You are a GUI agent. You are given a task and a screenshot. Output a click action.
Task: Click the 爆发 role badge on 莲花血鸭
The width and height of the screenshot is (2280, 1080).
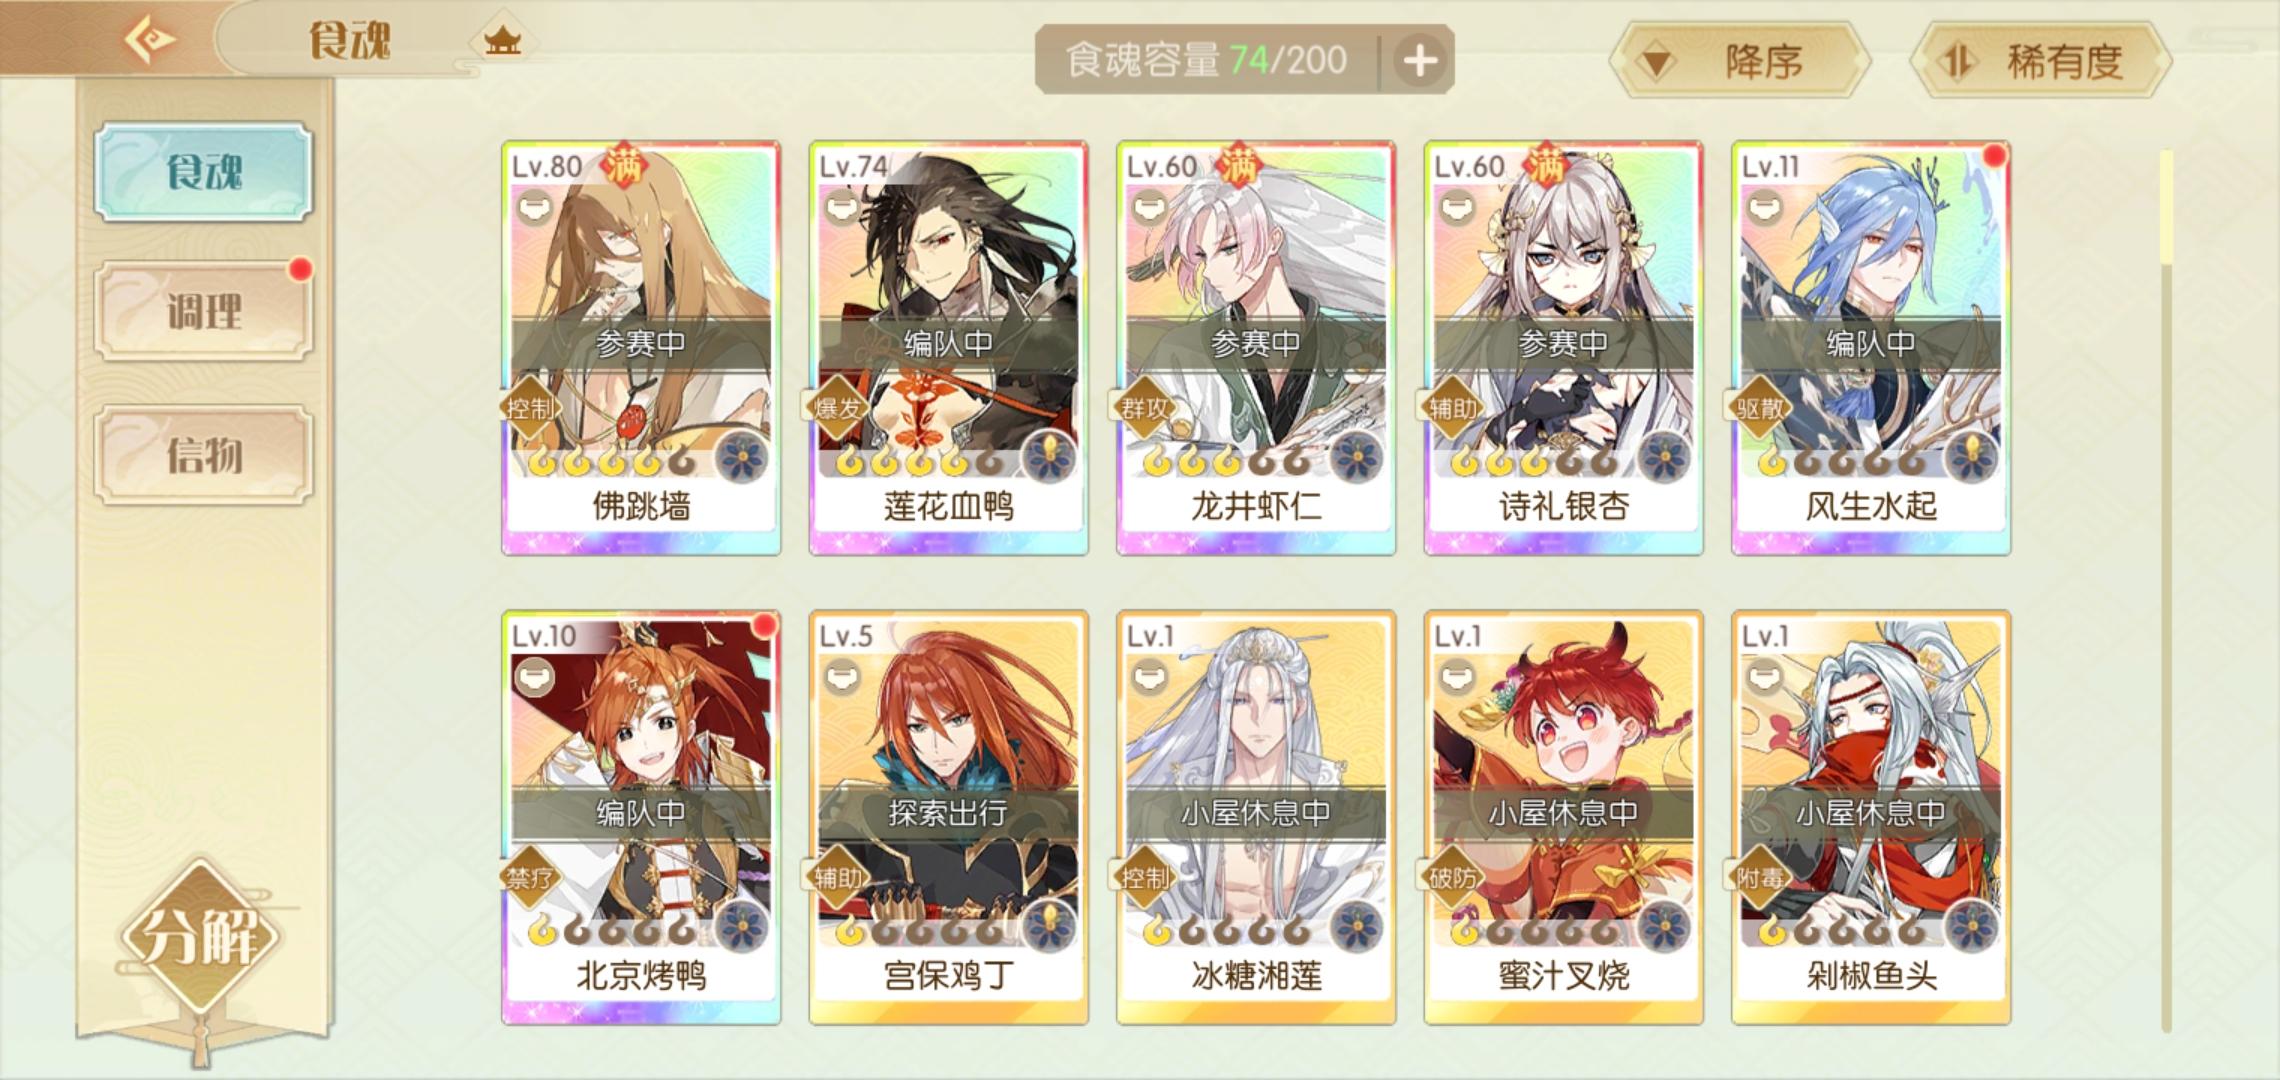pyautogui.click(x=838, y=408)
